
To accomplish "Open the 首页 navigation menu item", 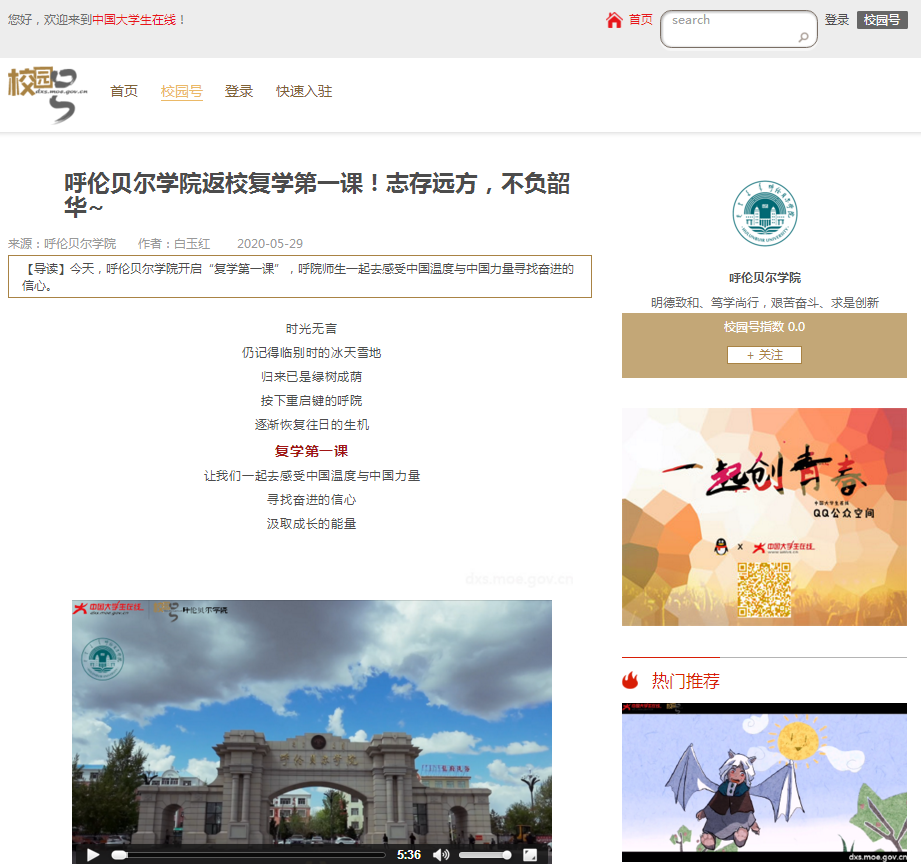I will (124, 91).
